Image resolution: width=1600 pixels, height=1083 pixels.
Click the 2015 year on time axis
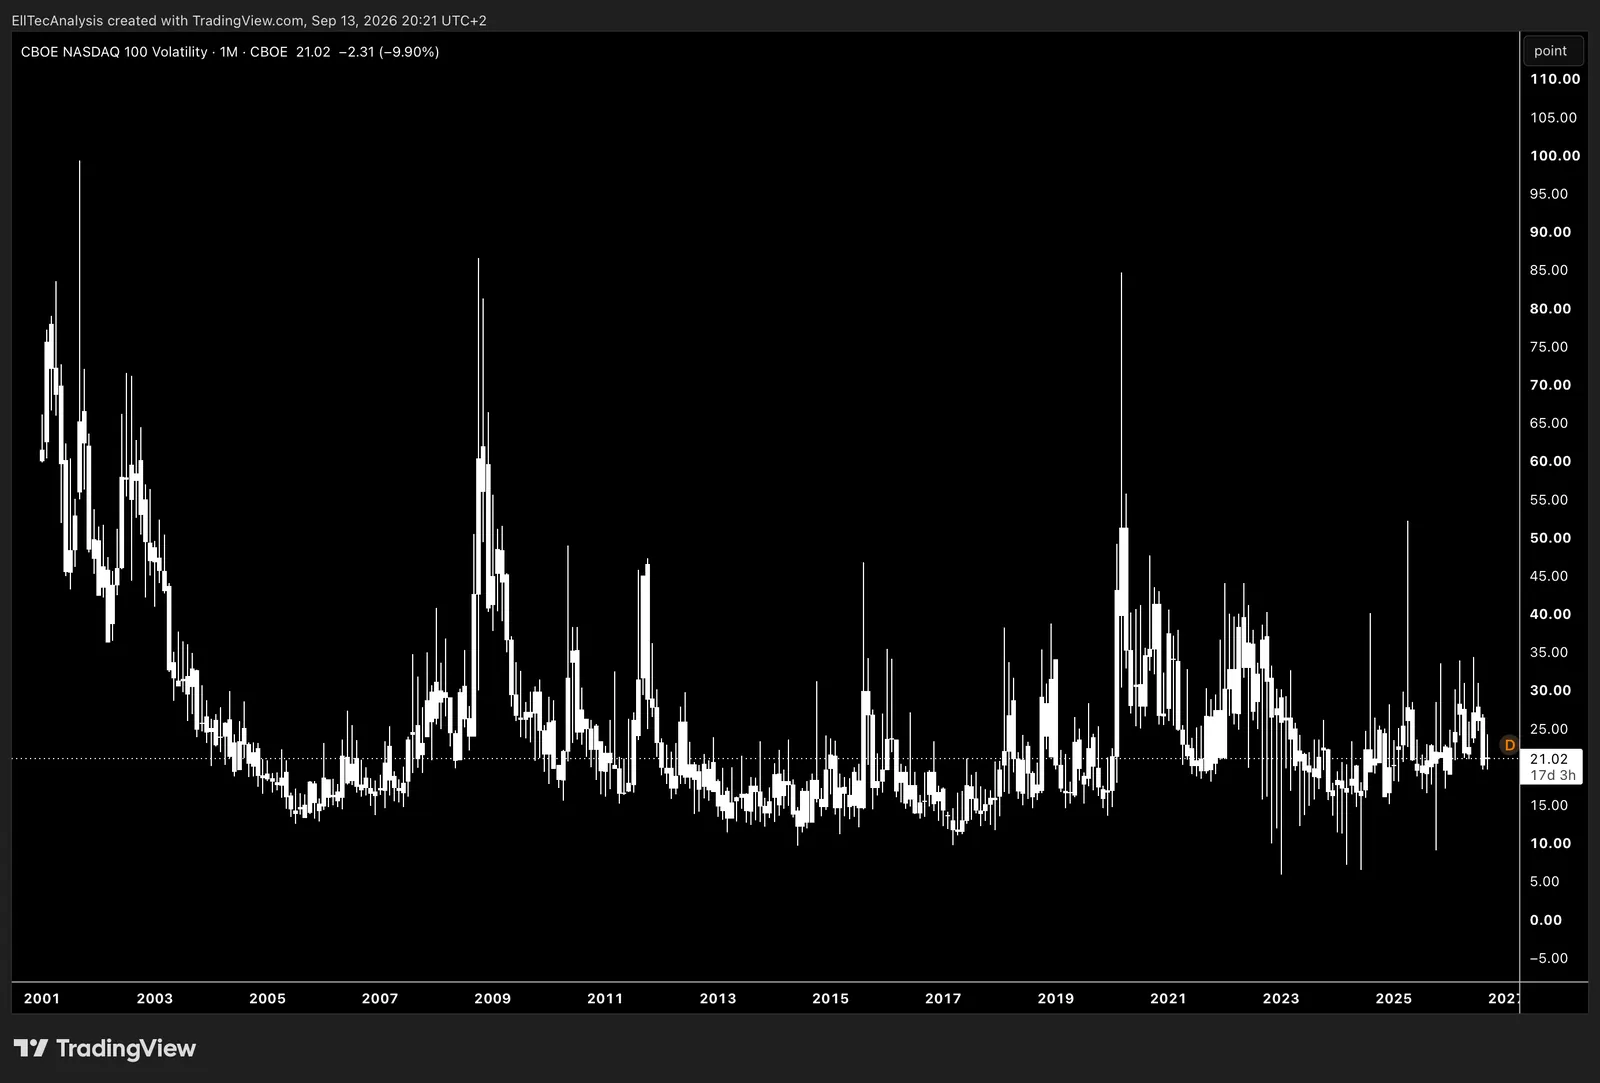831,998
